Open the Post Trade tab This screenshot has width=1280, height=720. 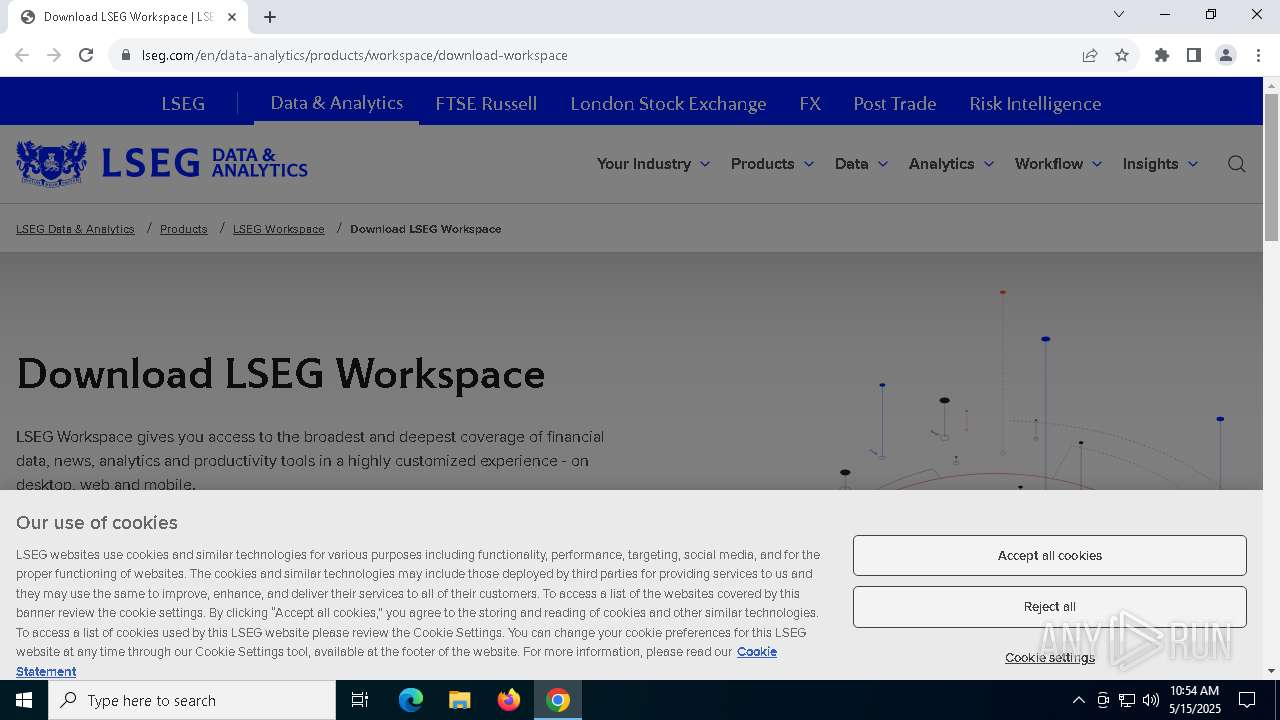click(895, 104)
